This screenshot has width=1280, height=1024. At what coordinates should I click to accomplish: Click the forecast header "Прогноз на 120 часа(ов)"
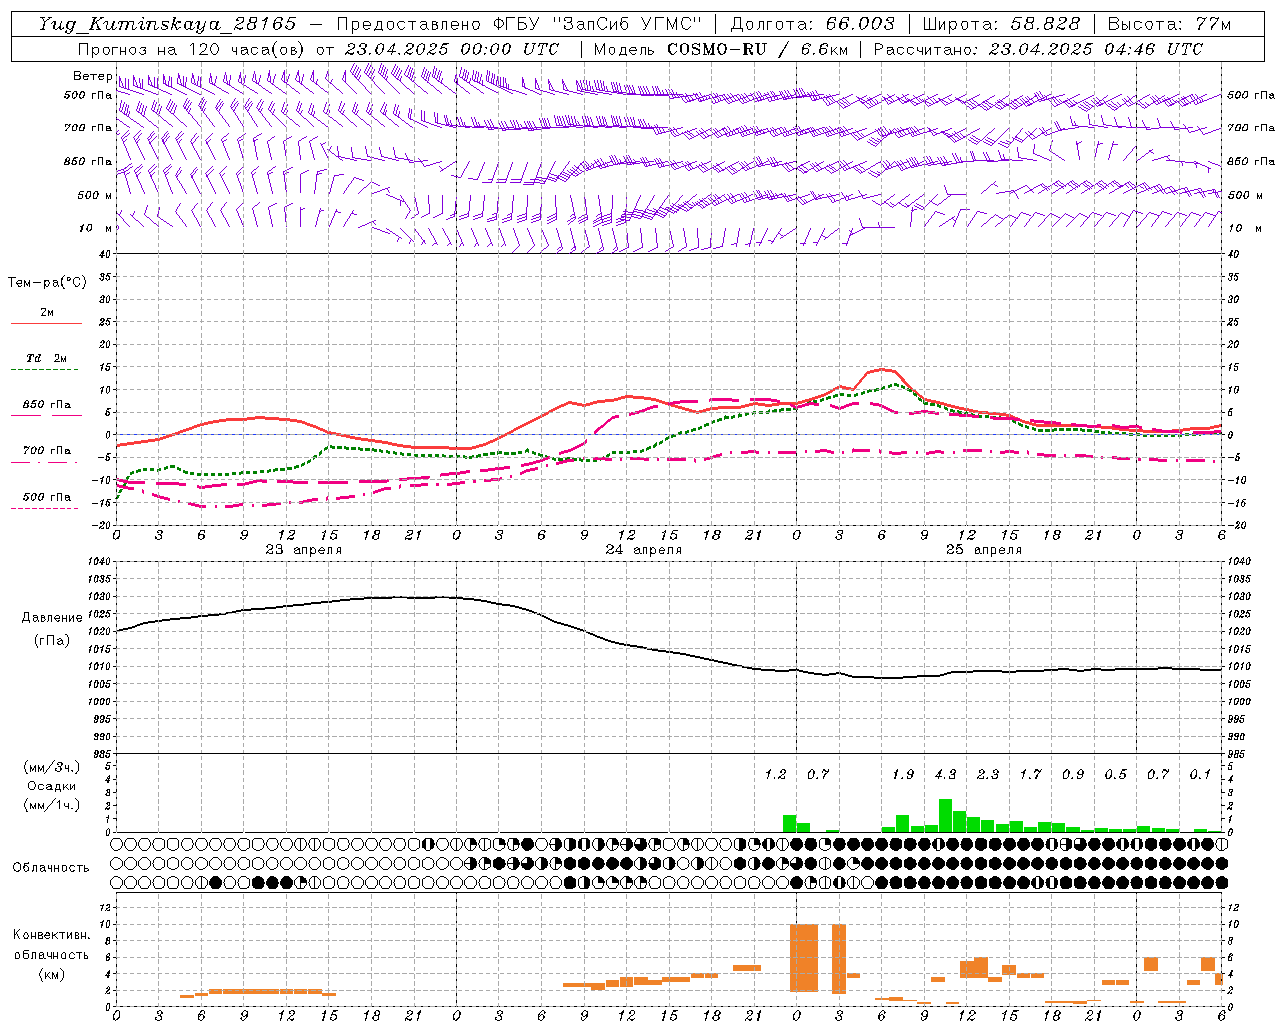(x=192, y=49)
